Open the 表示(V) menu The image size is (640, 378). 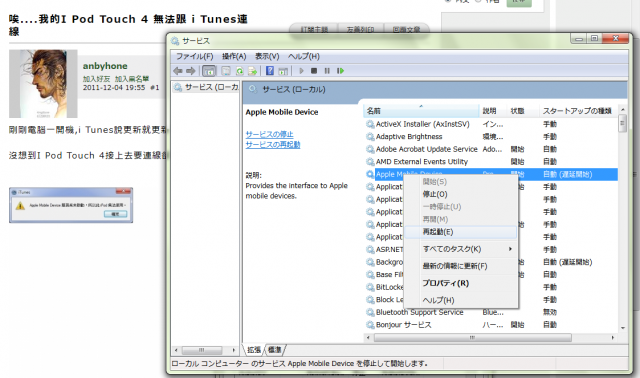pyautogui.click(x=267, y=56)
